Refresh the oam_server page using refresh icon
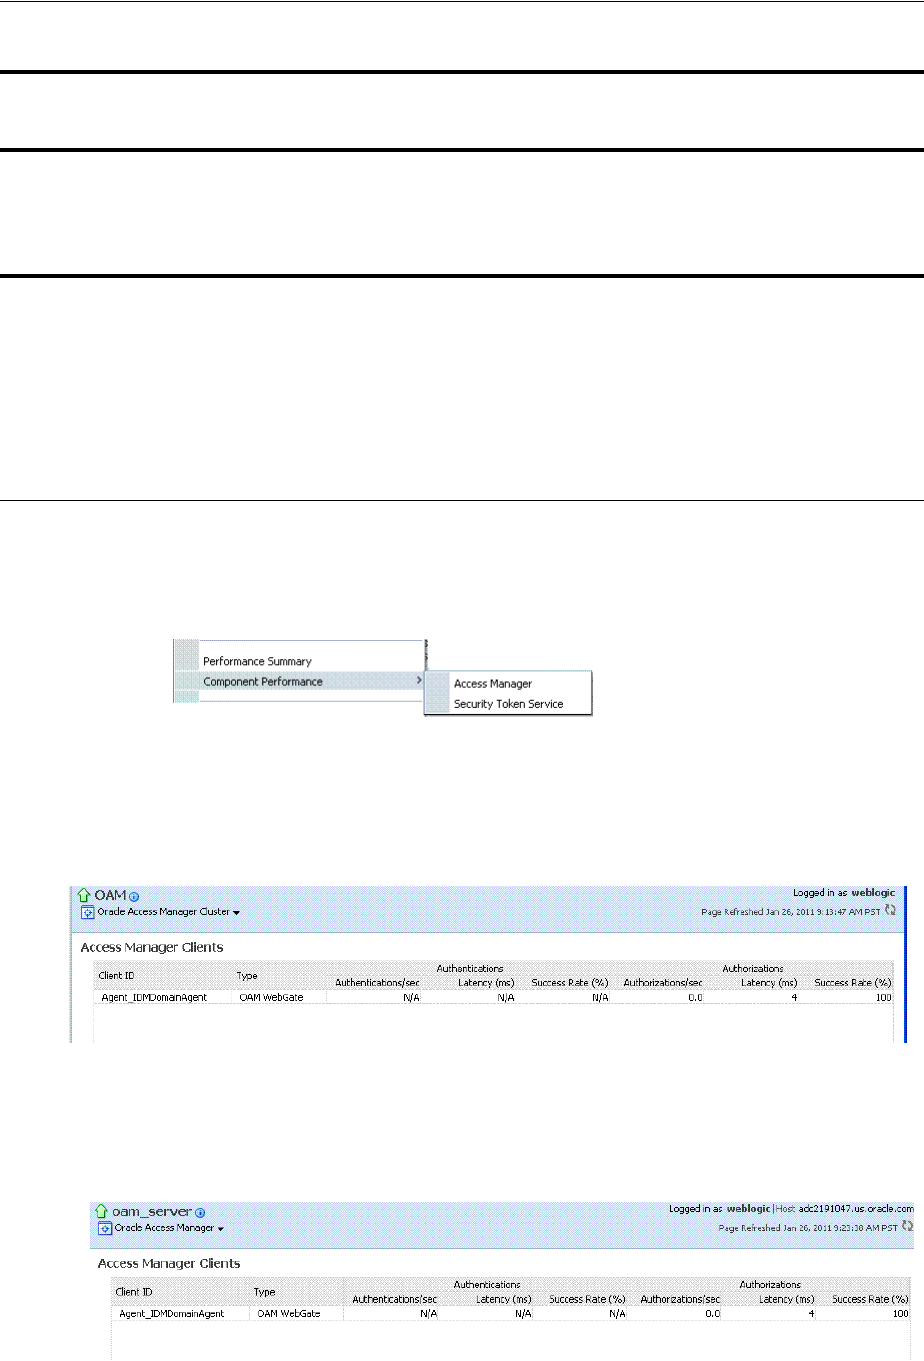The image size is (924, 1361). [908, 1226]
